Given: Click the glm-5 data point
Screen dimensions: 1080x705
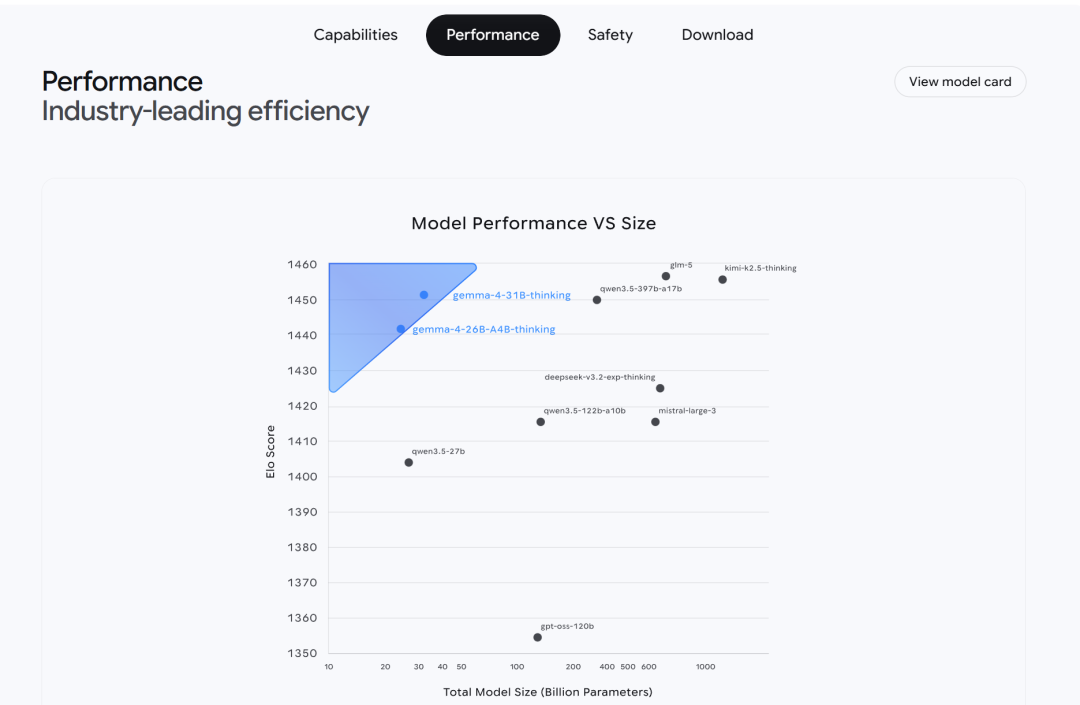Looking at the screenshot, I should pyautogui.click(x=666, y=276).
